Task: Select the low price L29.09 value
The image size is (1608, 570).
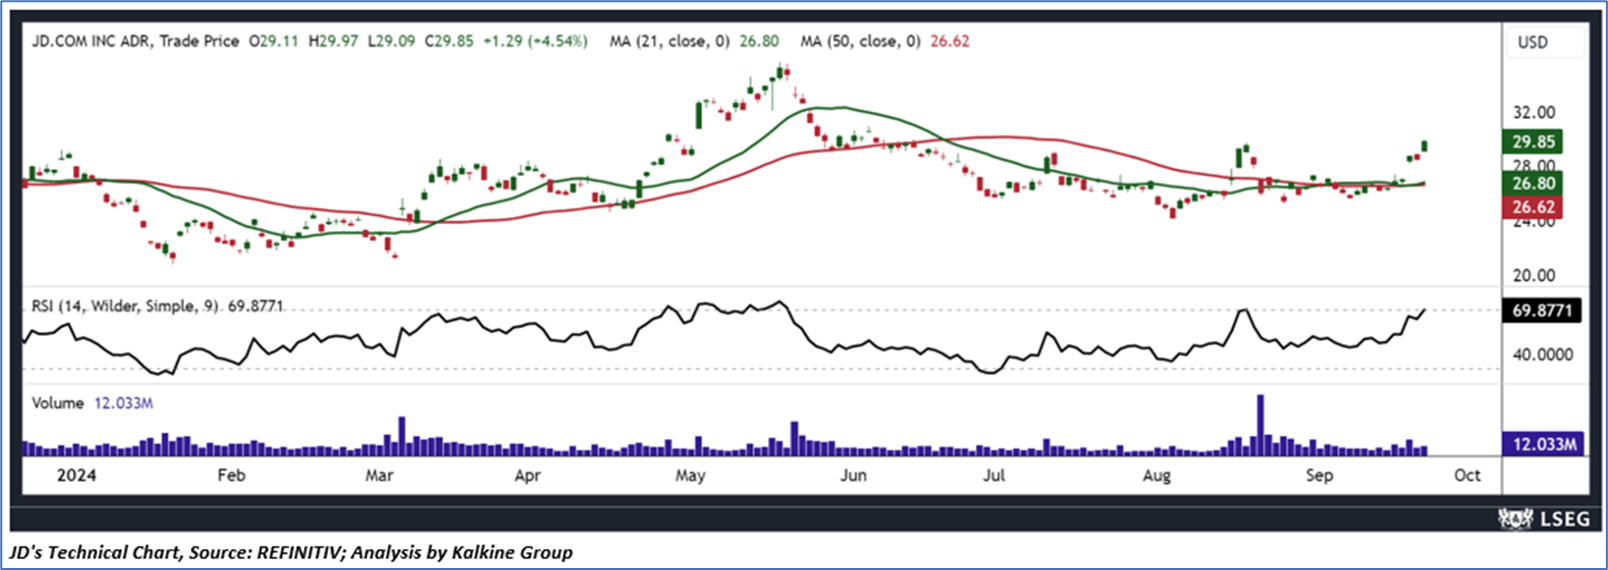Action: tap(391, 41)
